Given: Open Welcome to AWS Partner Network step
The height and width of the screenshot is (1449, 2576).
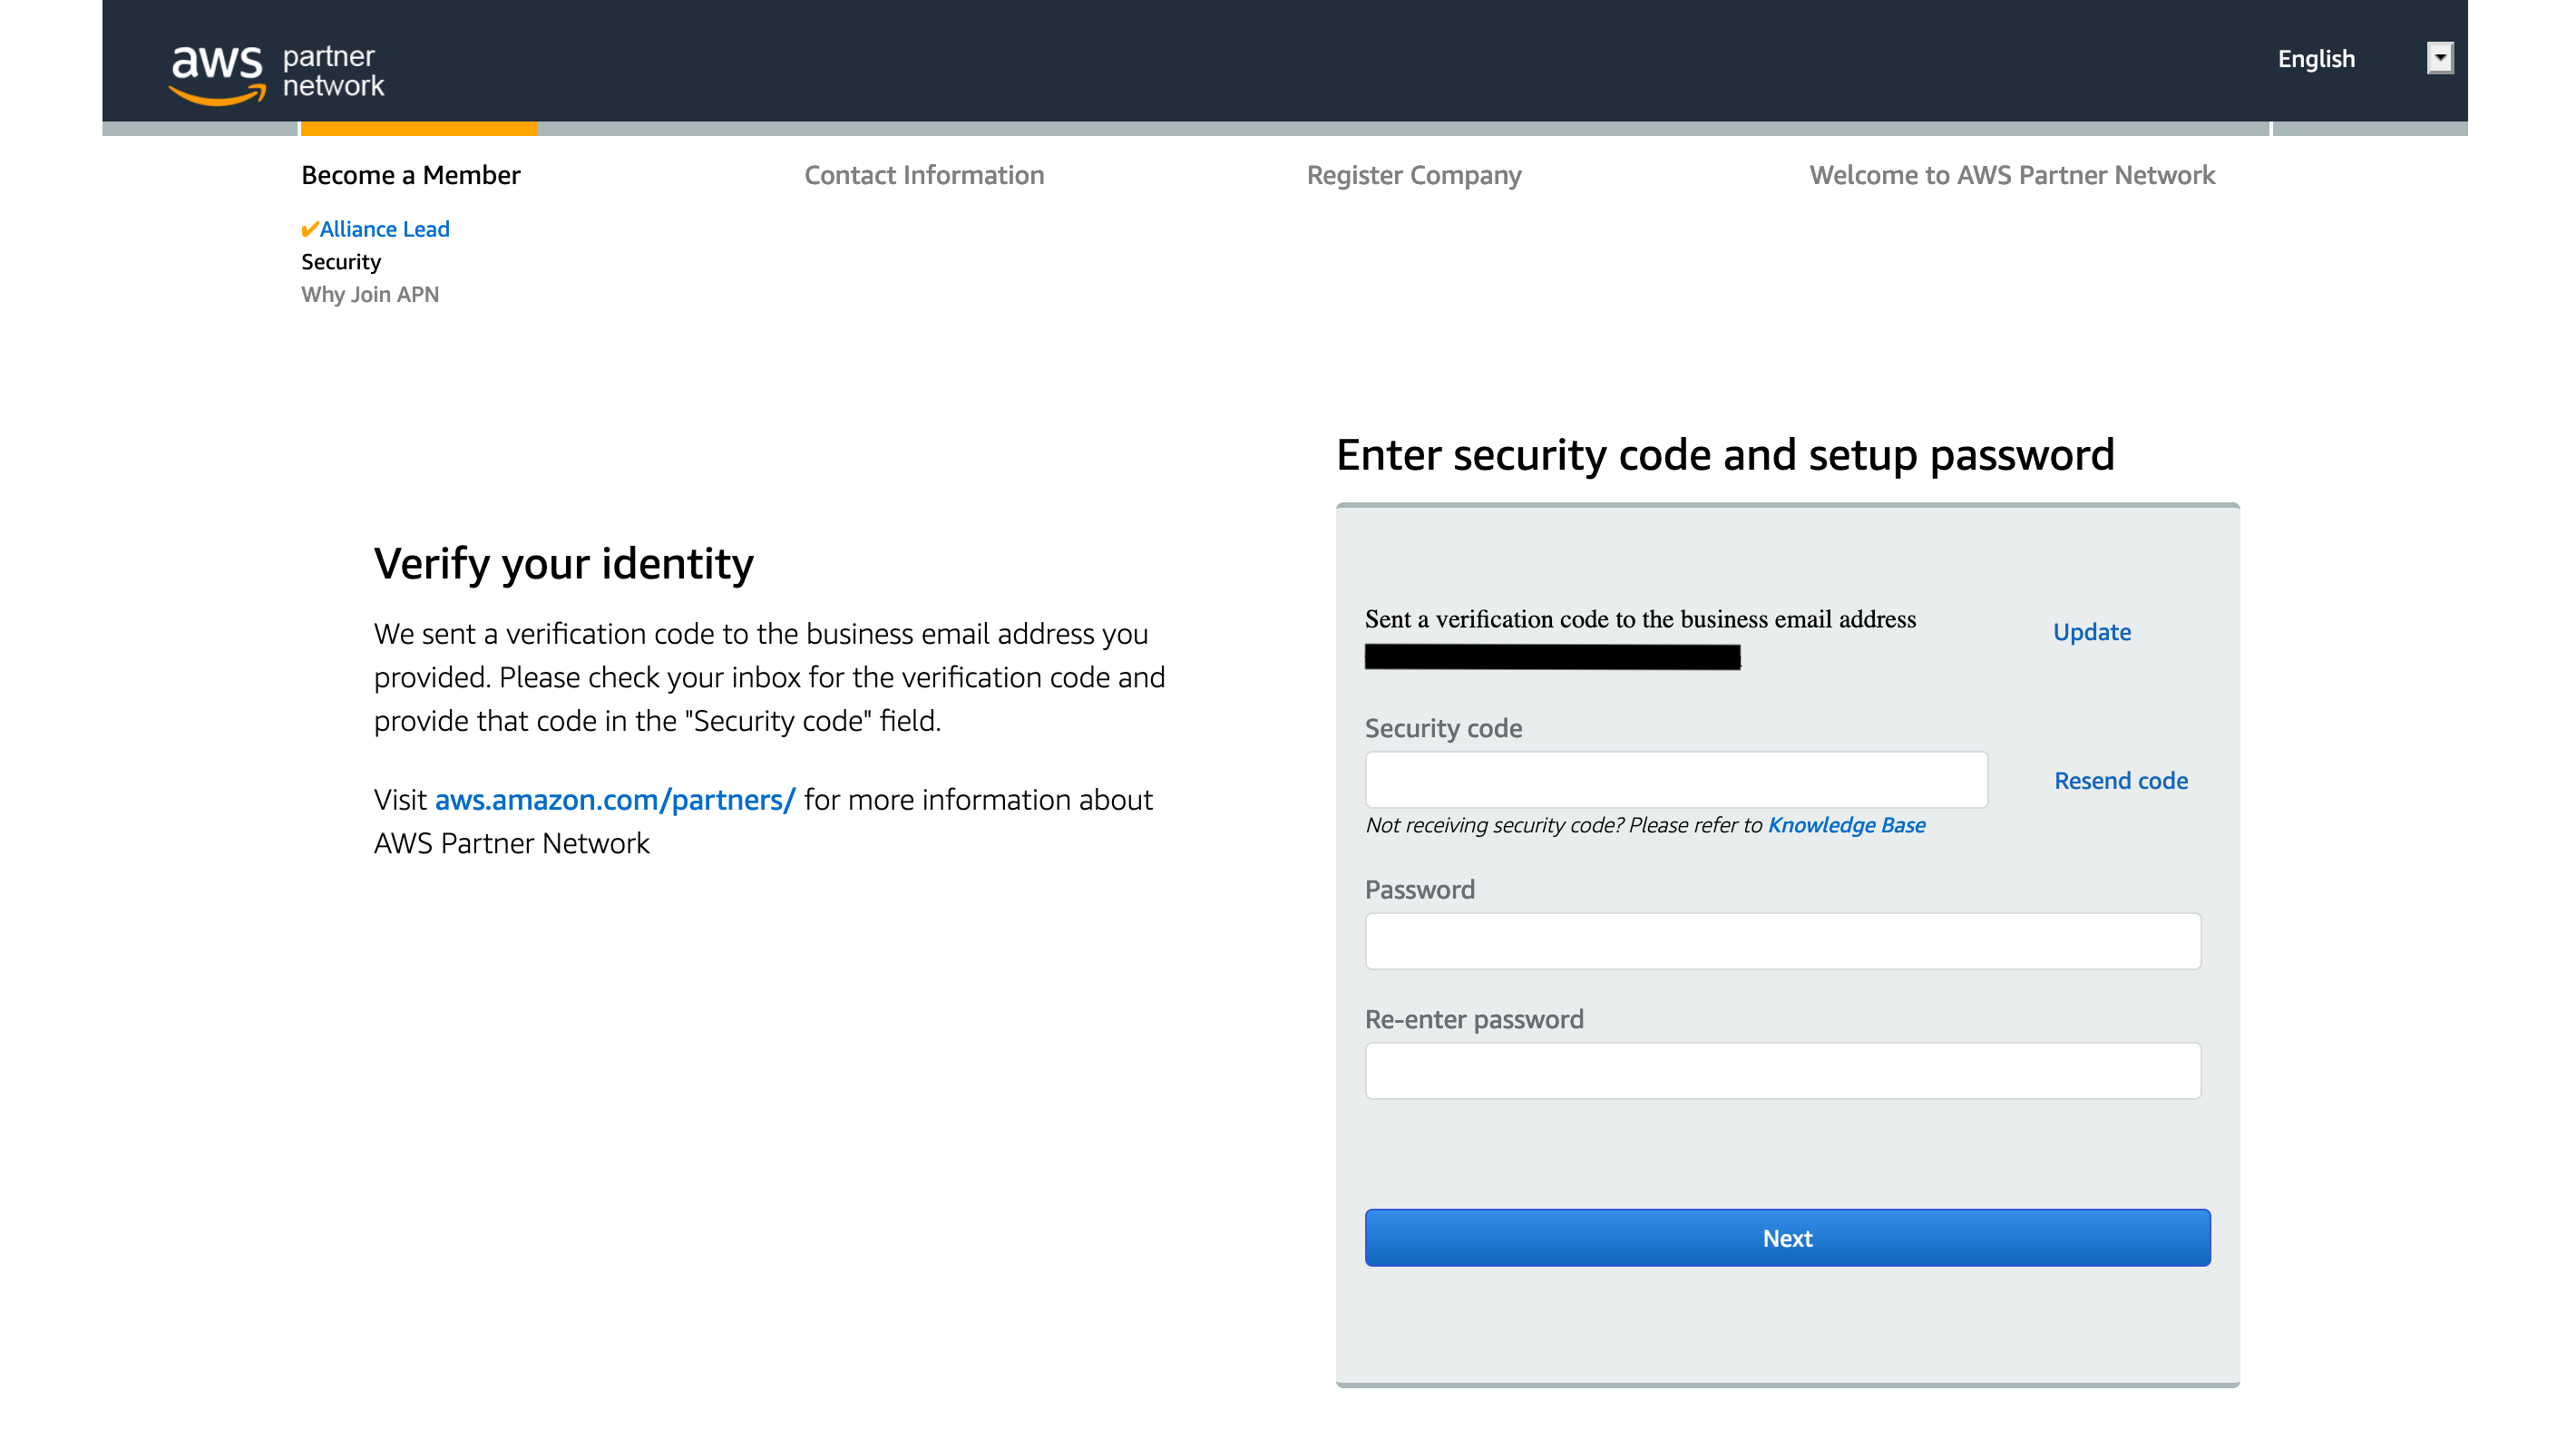Looking at the screenshot, I should (2012, 175).
